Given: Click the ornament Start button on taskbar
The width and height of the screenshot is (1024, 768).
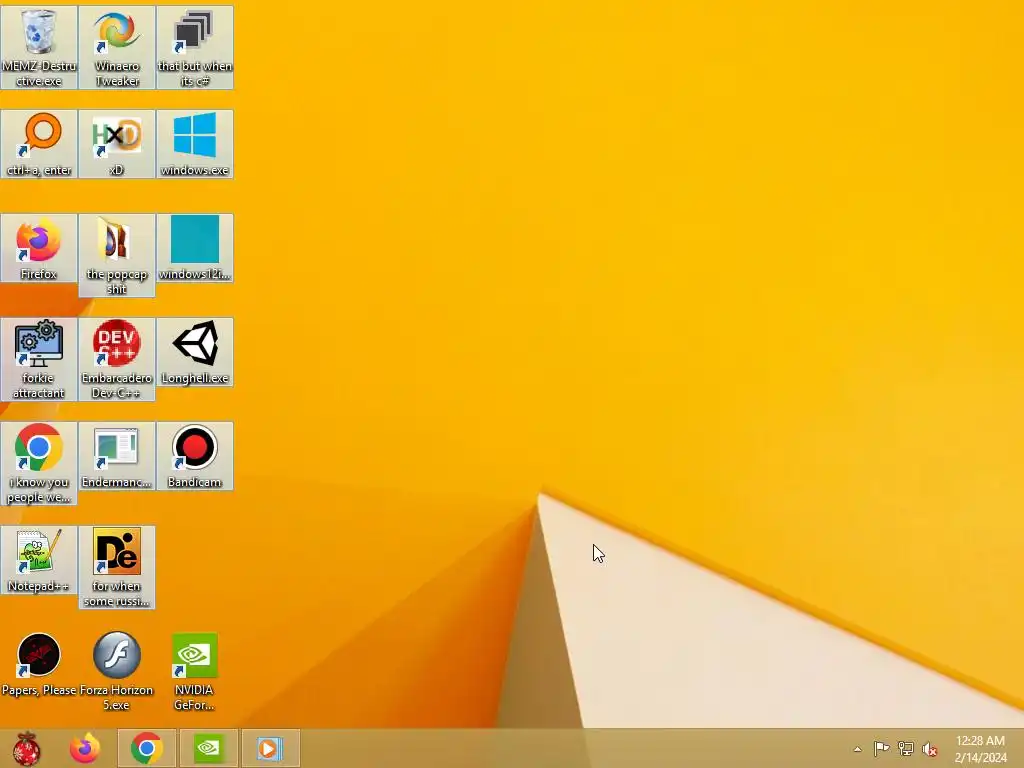Looking at the screenshot, I should click(x=26, y=748).
